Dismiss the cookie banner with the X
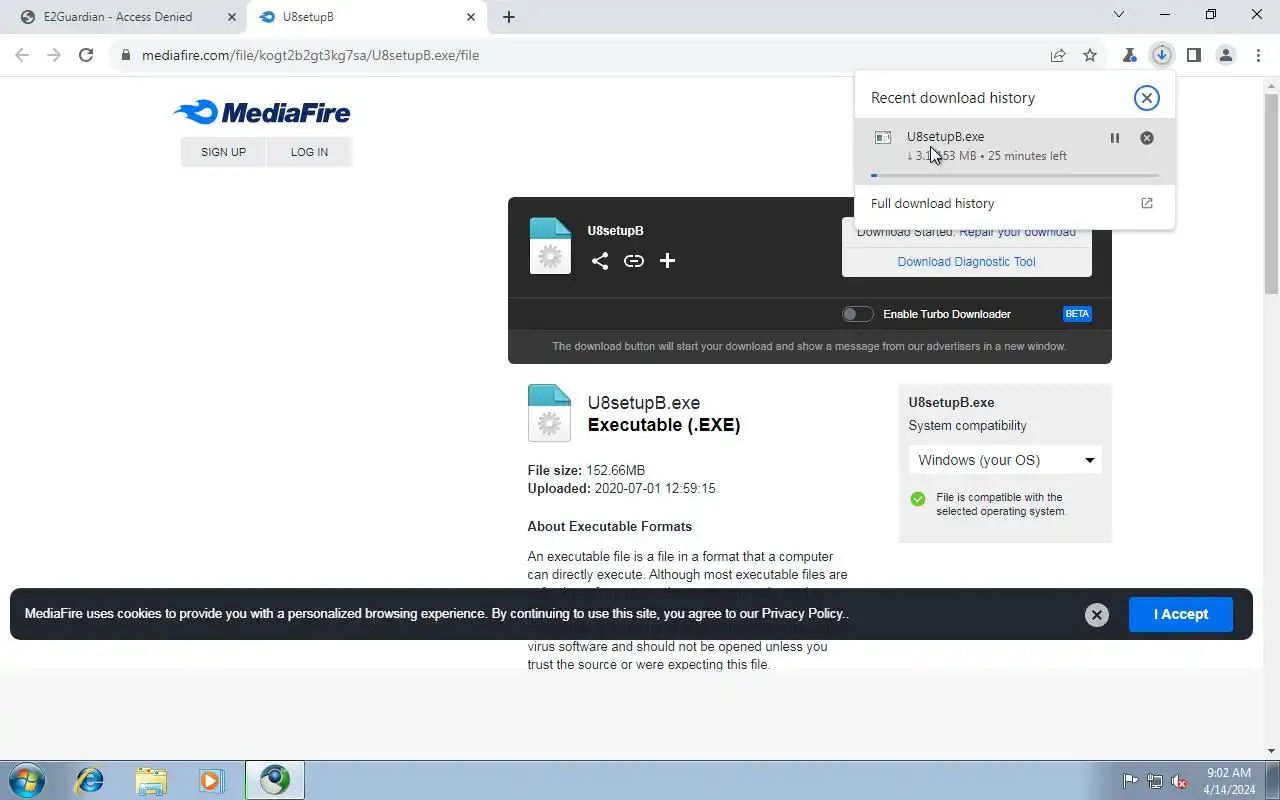Viewport: 1280px width, 800px height. click(1097, 615)
